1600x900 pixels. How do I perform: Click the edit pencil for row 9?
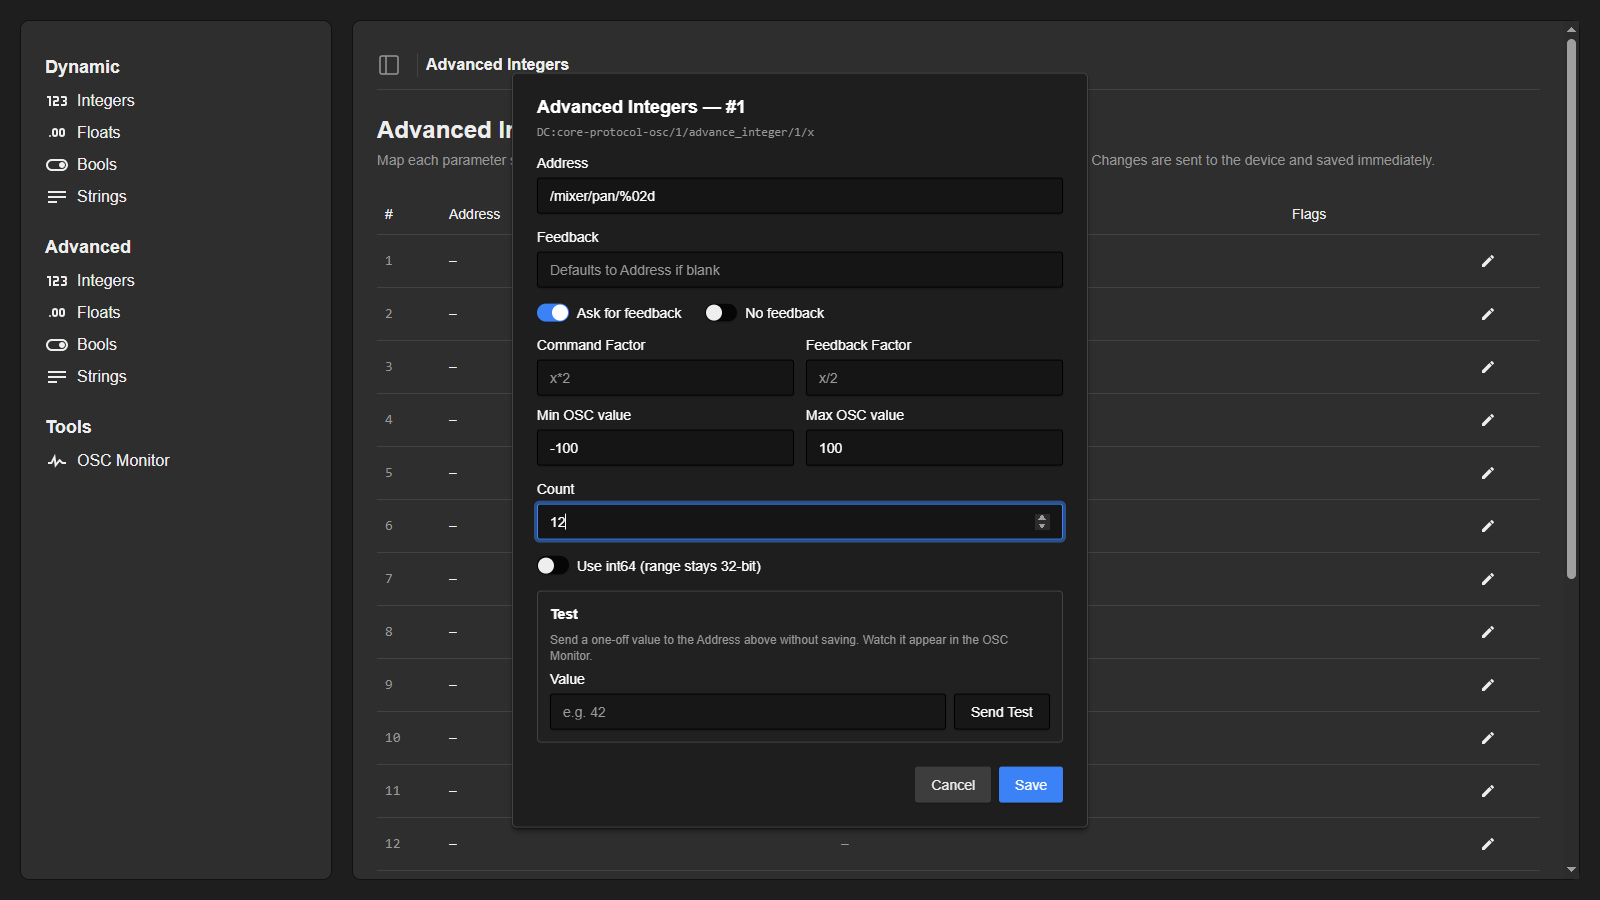(1488, 685)
